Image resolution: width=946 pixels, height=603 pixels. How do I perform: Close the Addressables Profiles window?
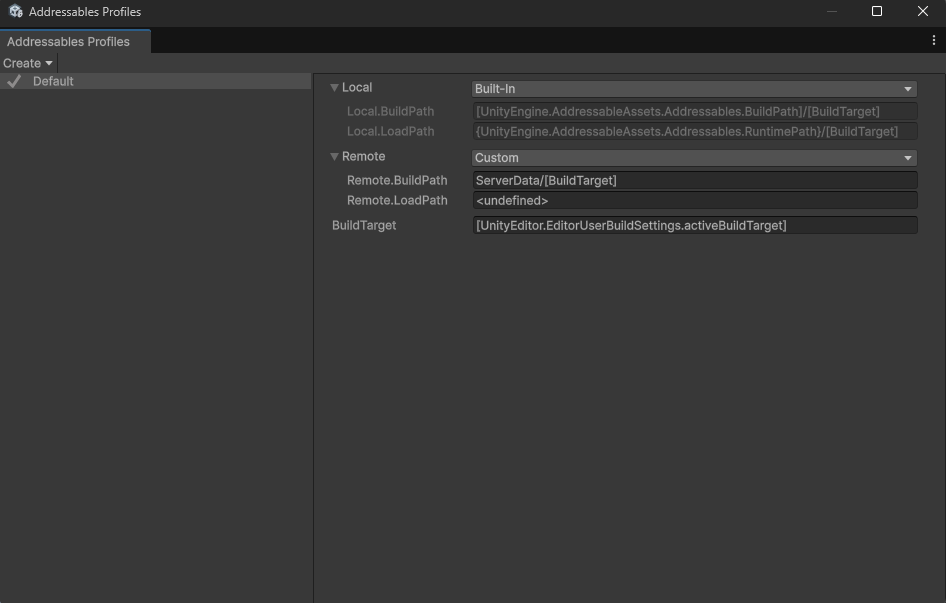pos(922,11)
